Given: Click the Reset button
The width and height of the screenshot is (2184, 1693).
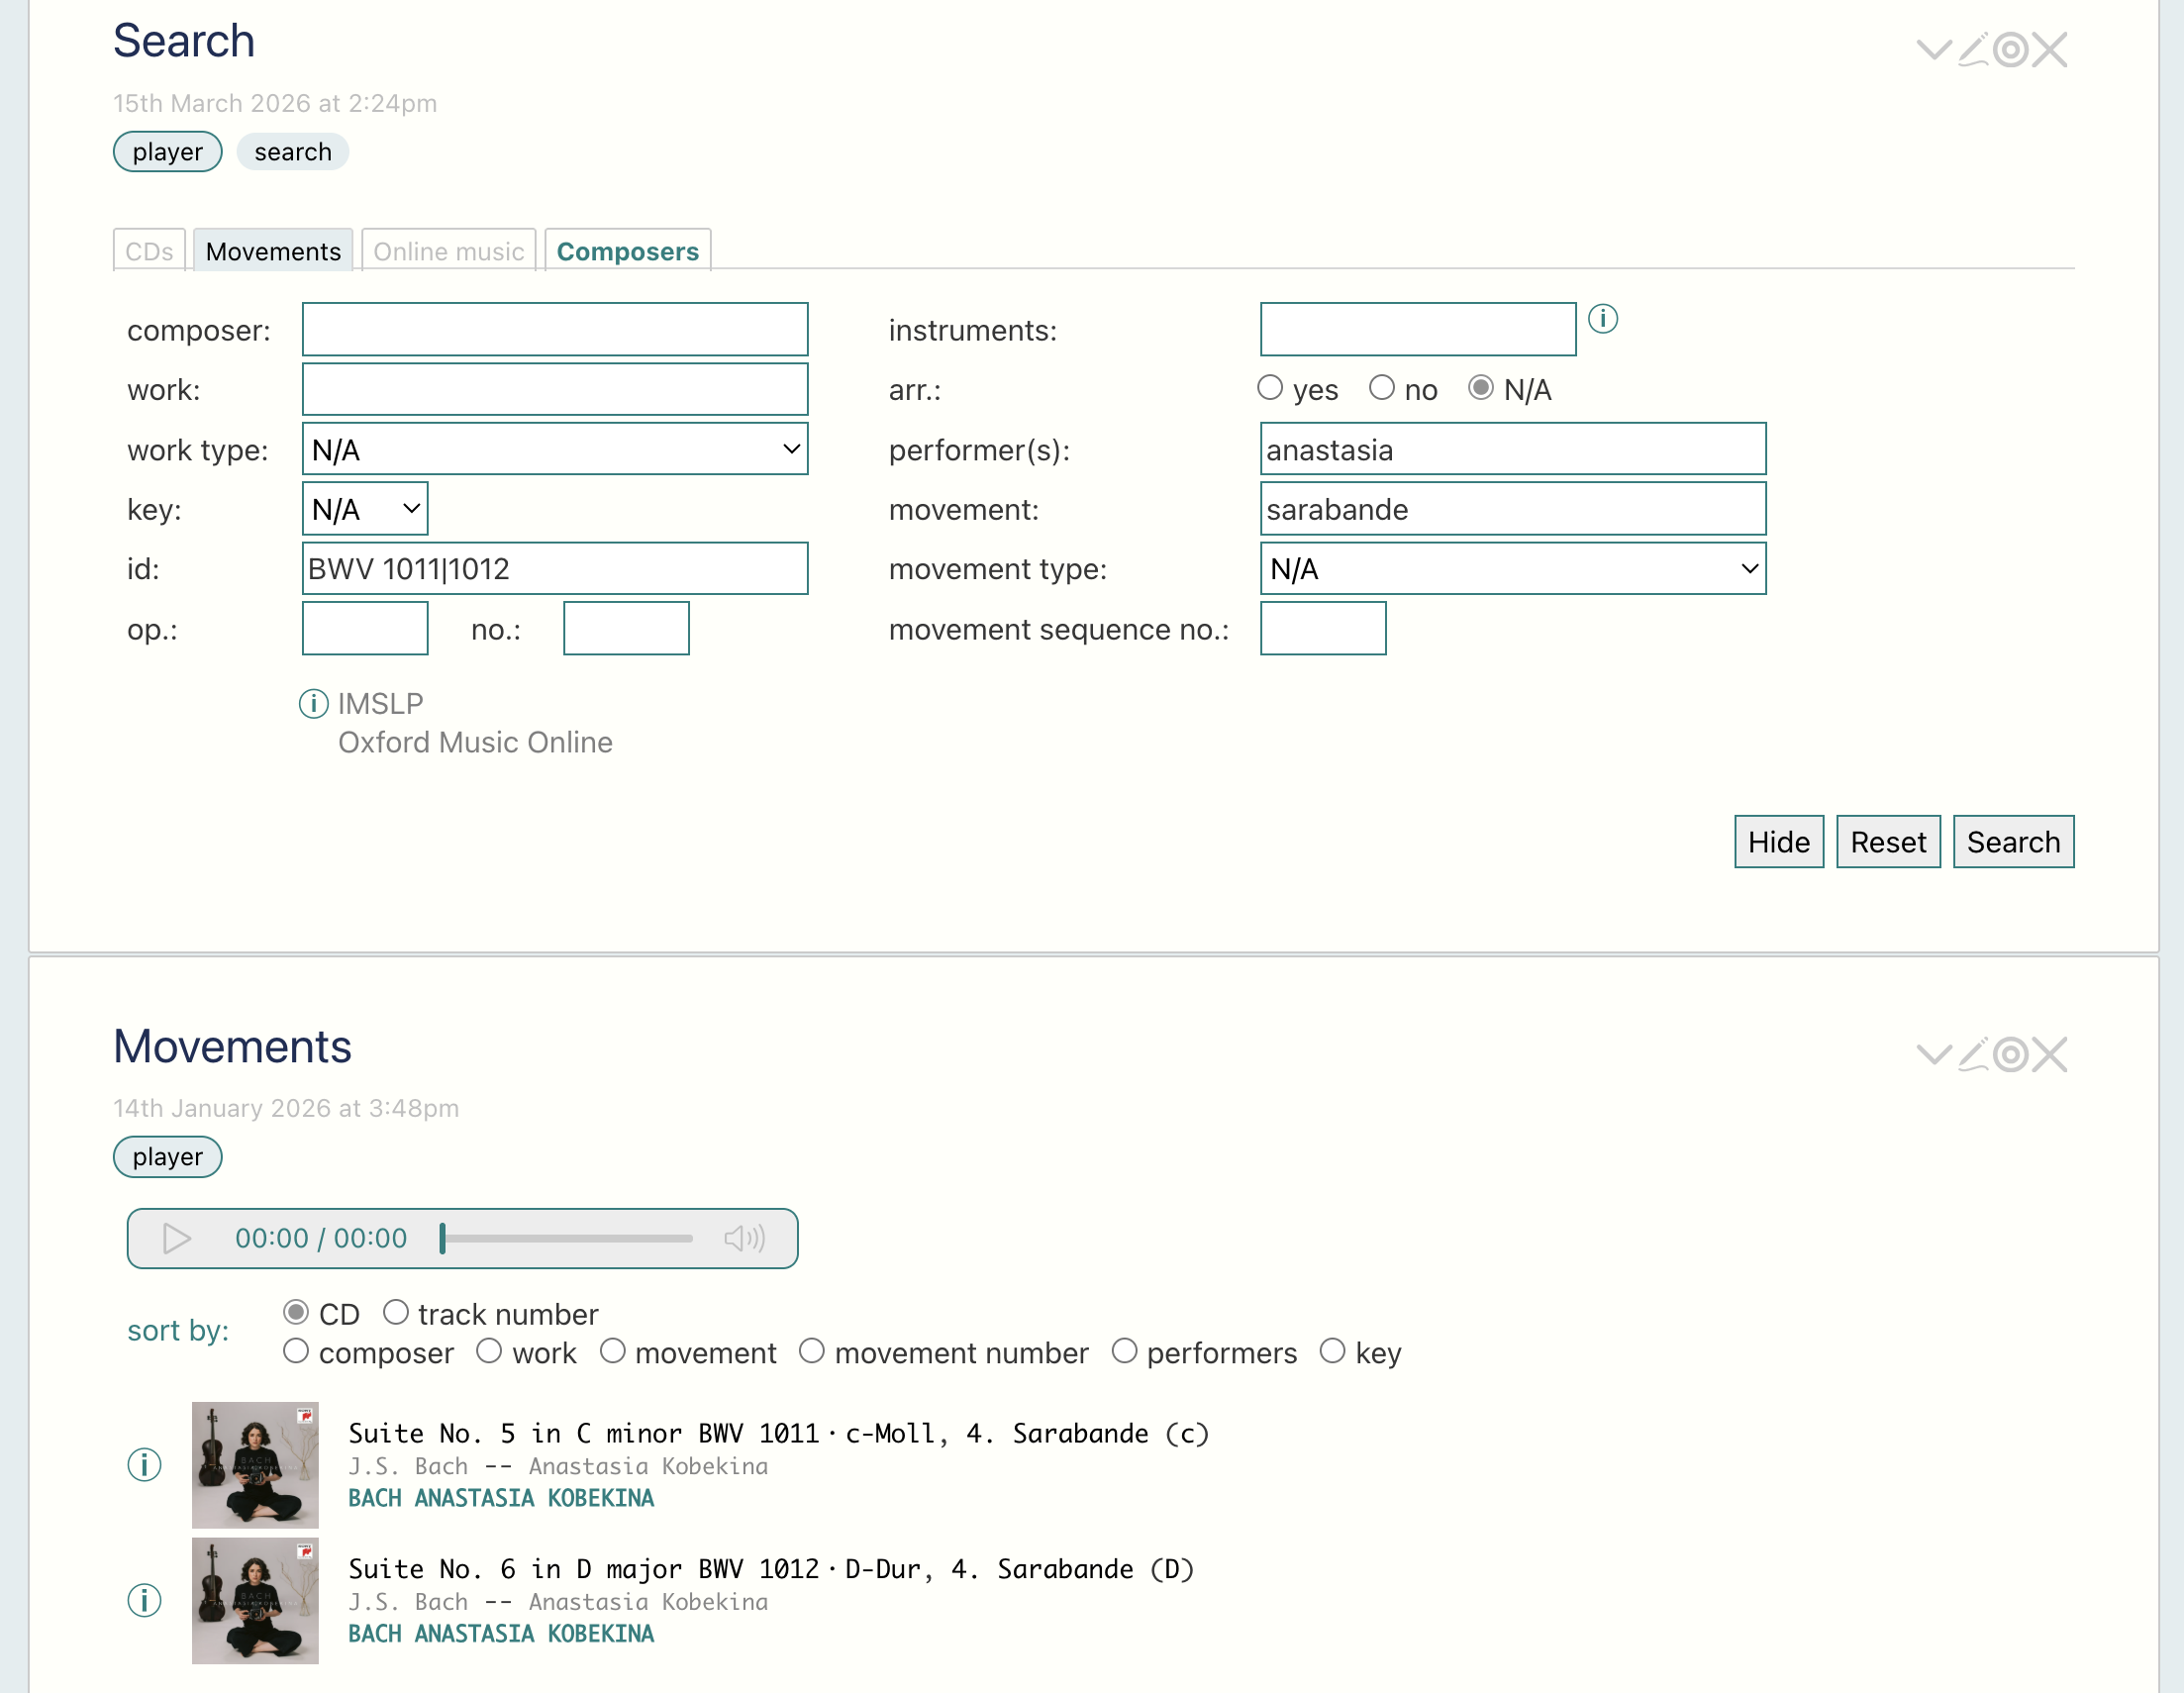Looking at the screenshot, I should pyautogui.click(x=1887, y=842).
